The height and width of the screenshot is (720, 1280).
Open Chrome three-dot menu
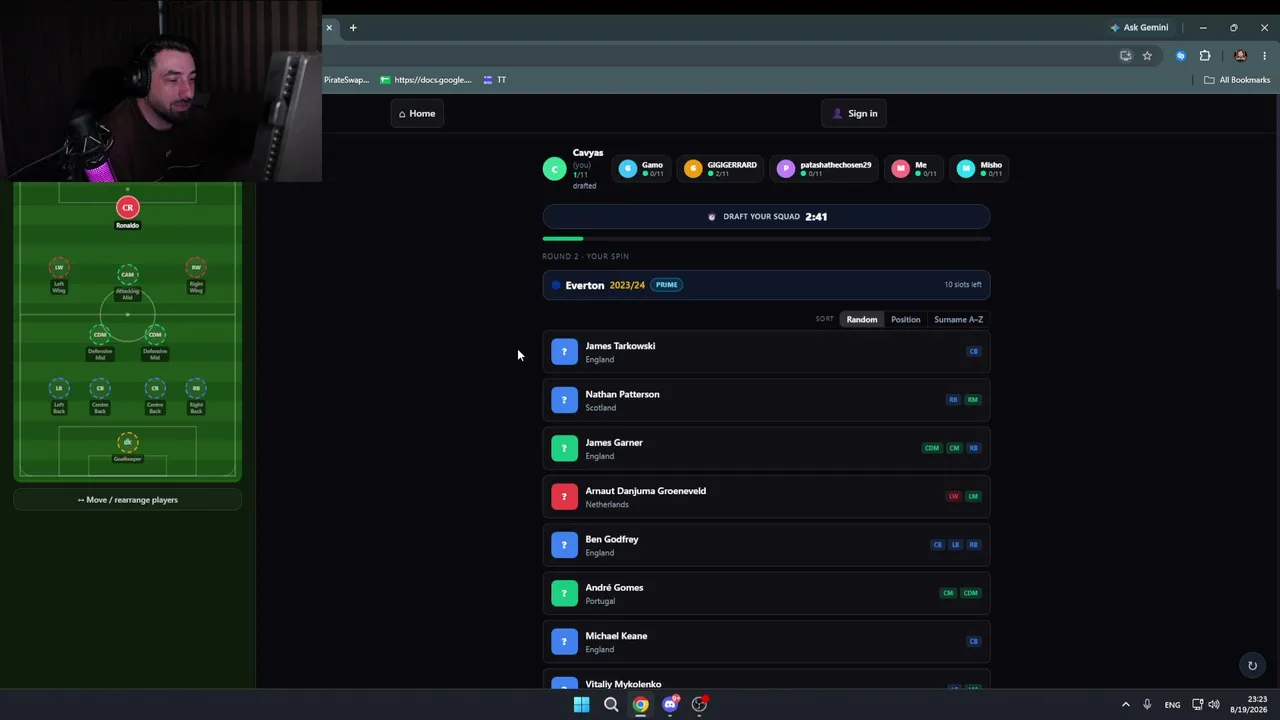(1264, 56)
